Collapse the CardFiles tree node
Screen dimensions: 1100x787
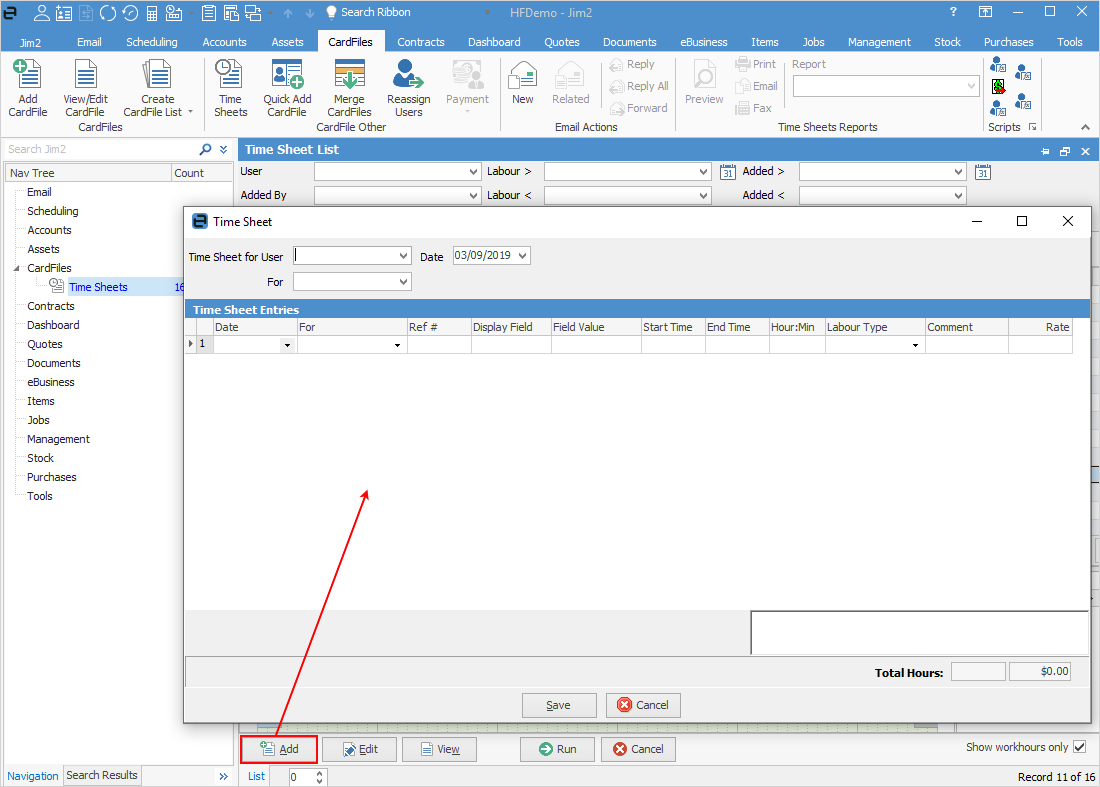(15, 267)
